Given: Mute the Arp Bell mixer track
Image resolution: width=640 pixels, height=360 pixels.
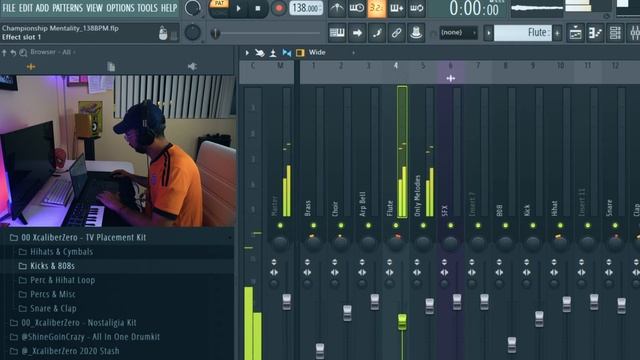Looking at the screenshot, I should point(368,225).
